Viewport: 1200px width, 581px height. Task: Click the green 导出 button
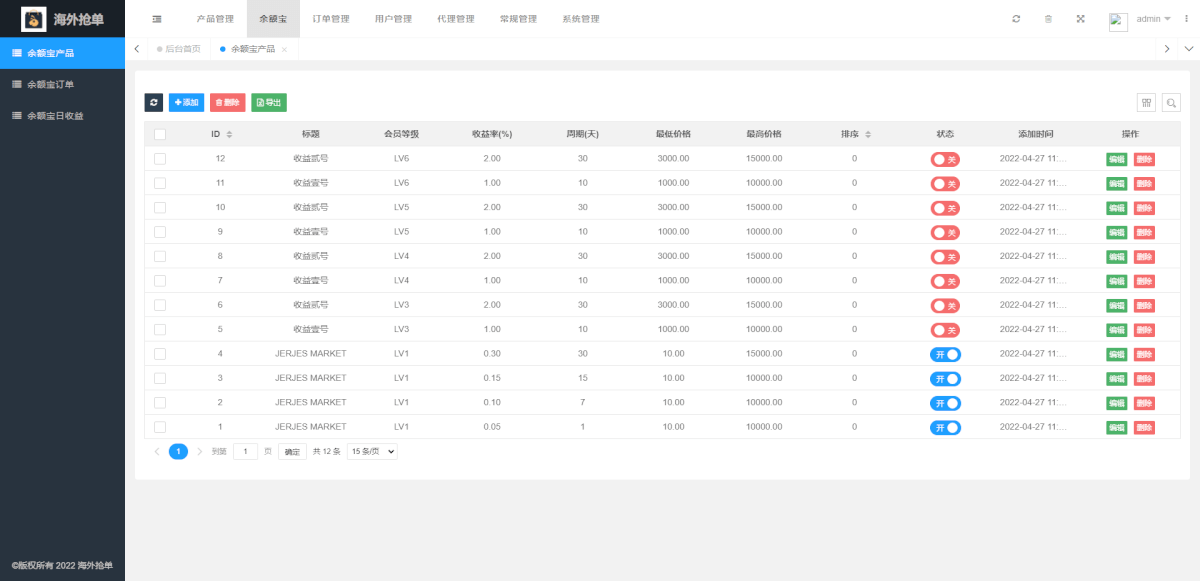click(x=268, y=102)
